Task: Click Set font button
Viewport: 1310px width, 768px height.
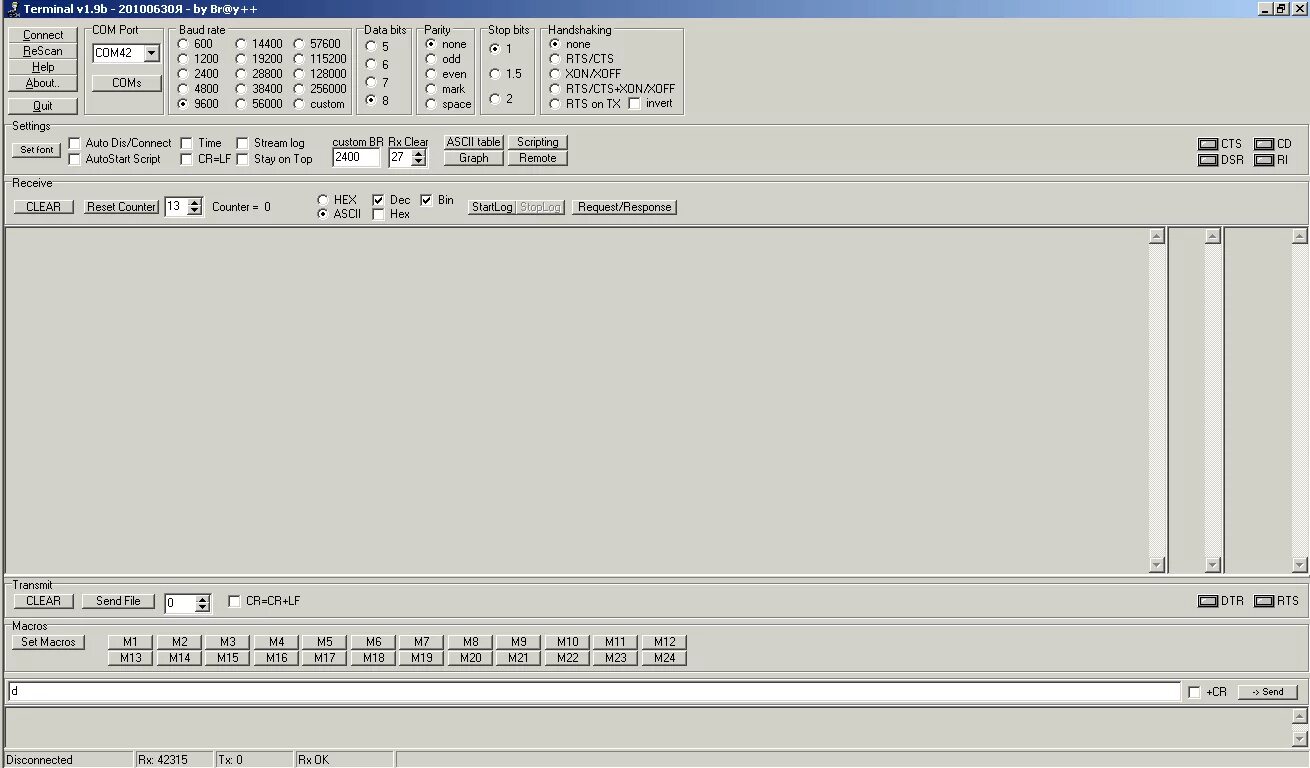Action: (x=37, y=150)
